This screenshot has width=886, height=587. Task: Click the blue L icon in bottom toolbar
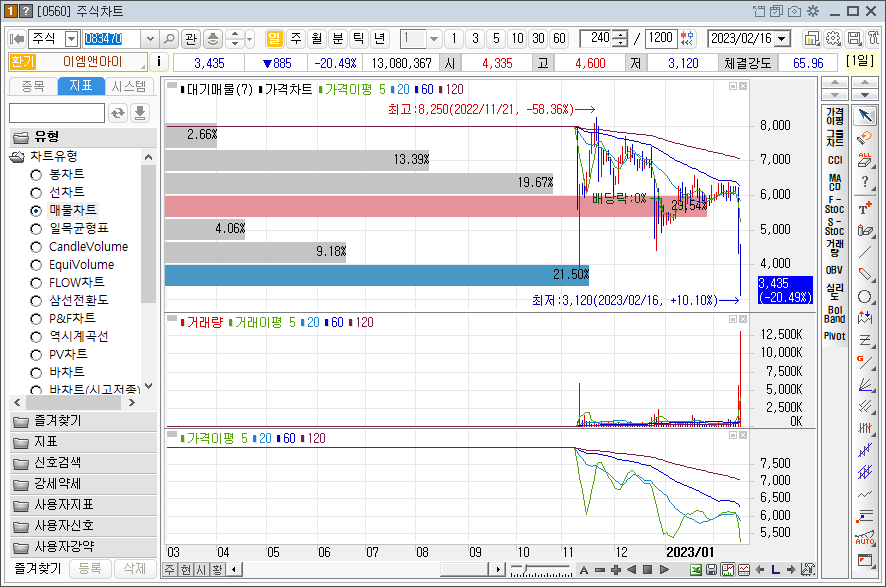pos(775,569)
